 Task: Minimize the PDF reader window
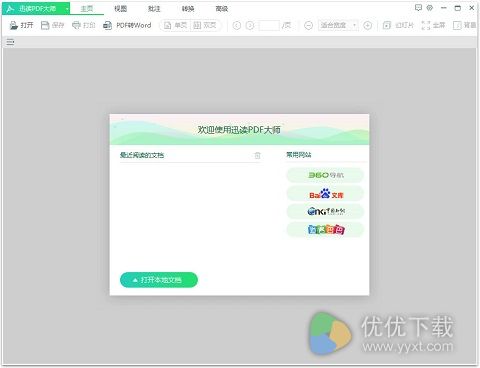point(444,8)
